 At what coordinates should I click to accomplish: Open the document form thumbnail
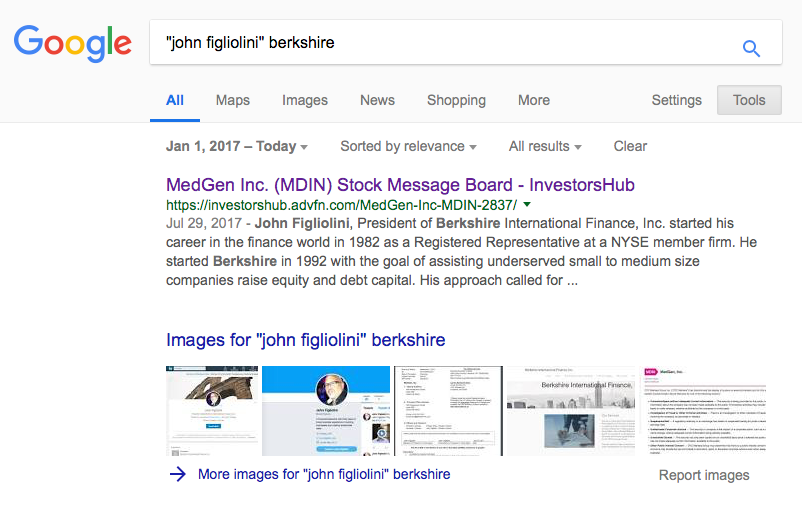[449, 411]
